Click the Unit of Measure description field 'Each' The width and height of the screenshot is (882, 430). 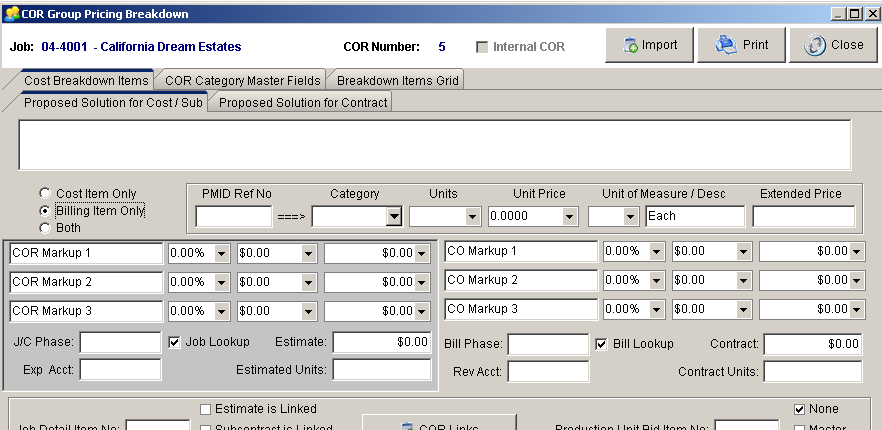695,216
